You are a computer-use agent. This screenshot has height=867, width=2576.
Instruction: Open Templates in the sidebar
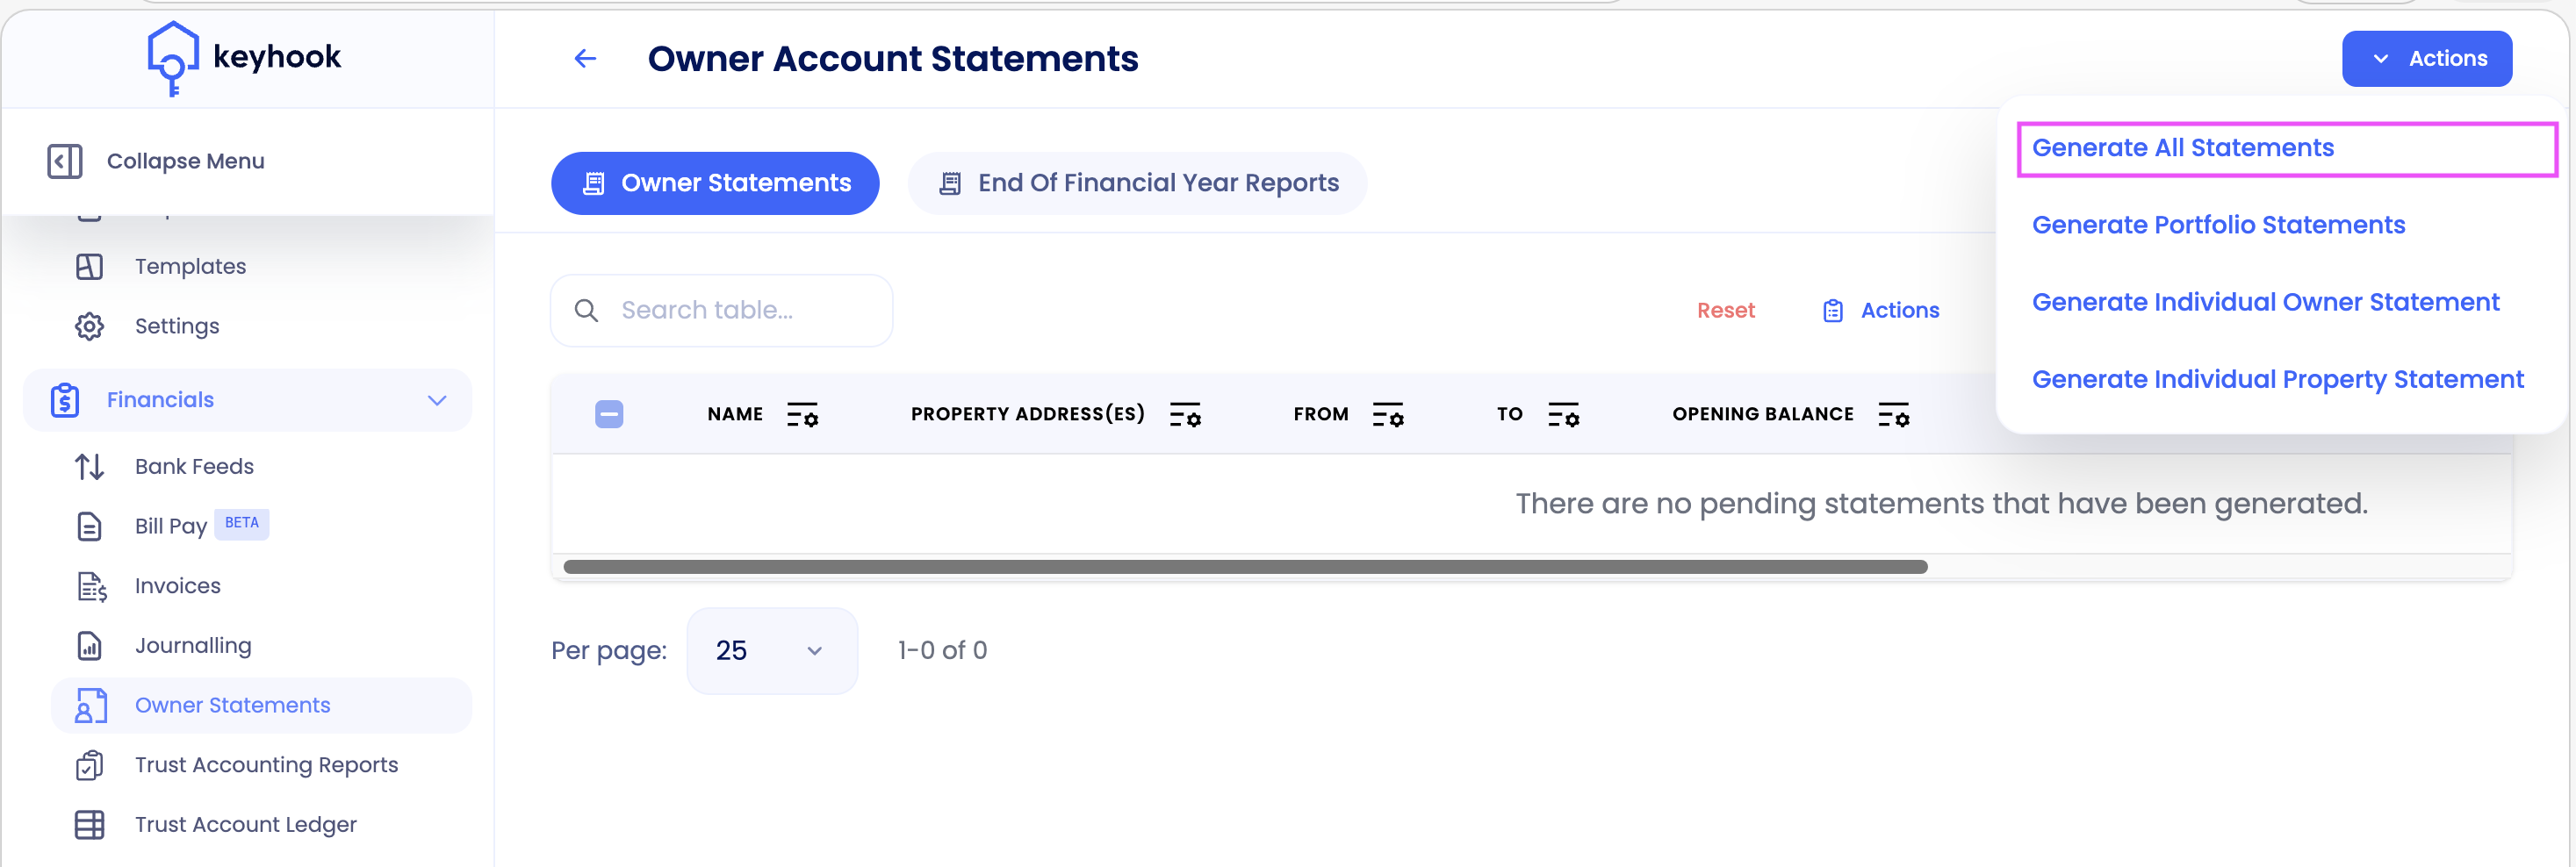(x=190, y=266)
